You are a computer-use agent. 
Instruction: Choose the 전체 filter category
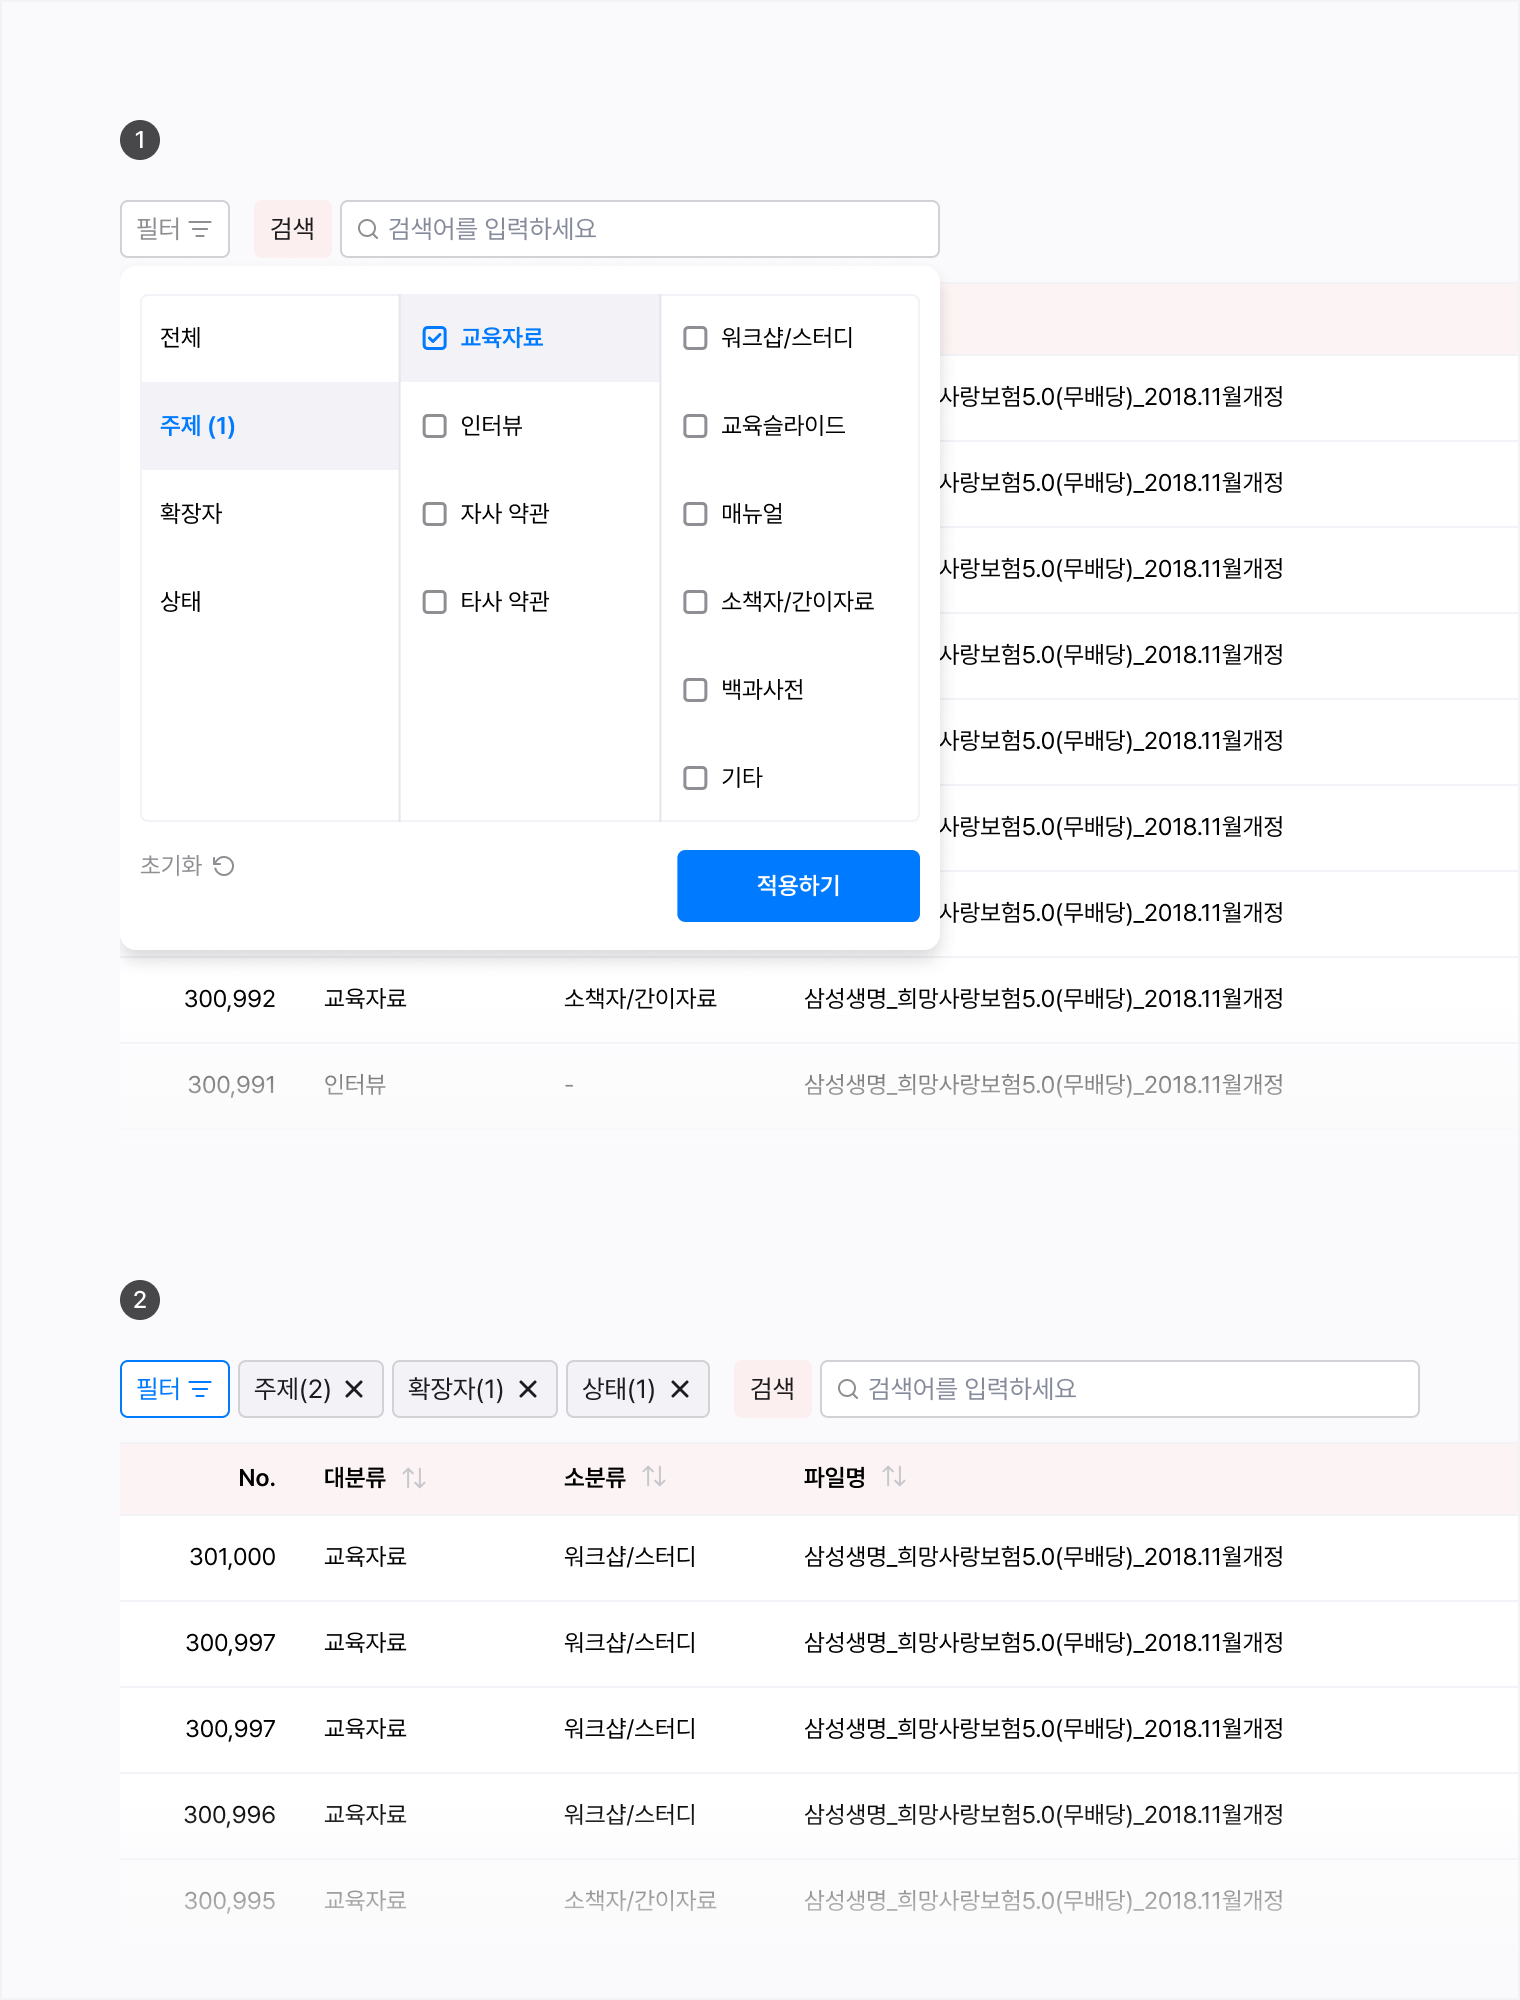(x=181, y=338)
